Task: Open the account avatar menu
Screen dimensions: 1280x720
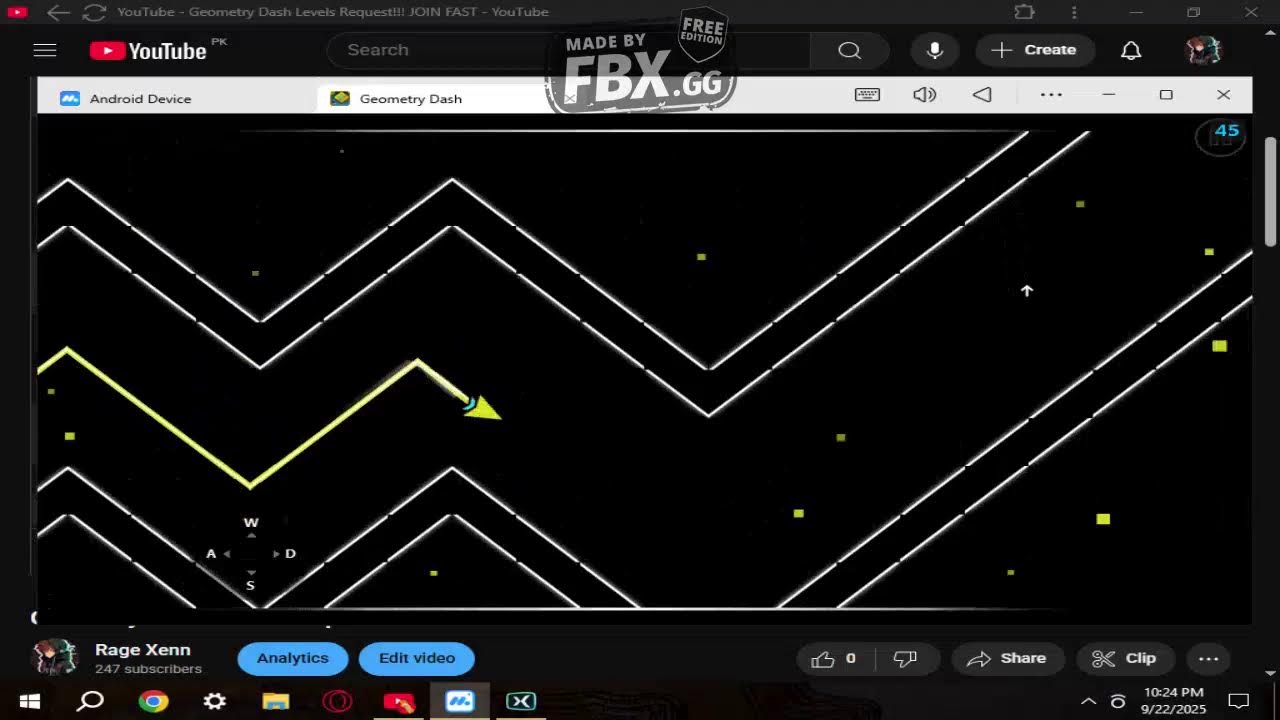Action: pos(1204,50)
